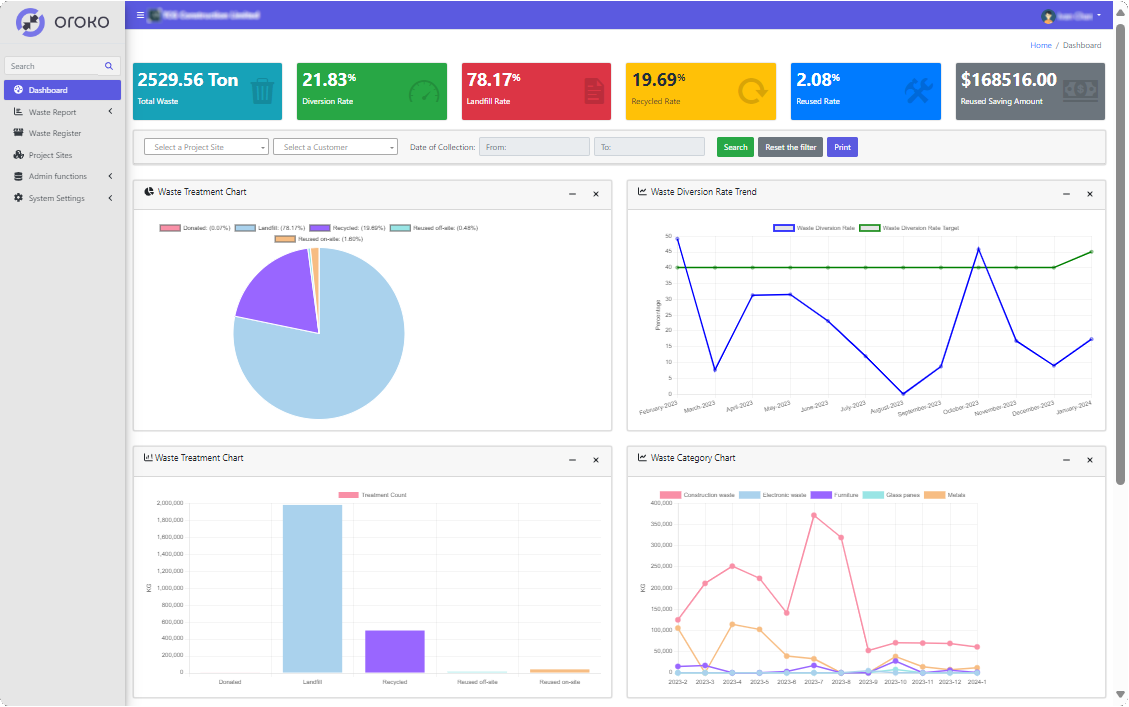
Task: Click the magnifier icon in sidebar search box
Action: (x=108, y=64)
